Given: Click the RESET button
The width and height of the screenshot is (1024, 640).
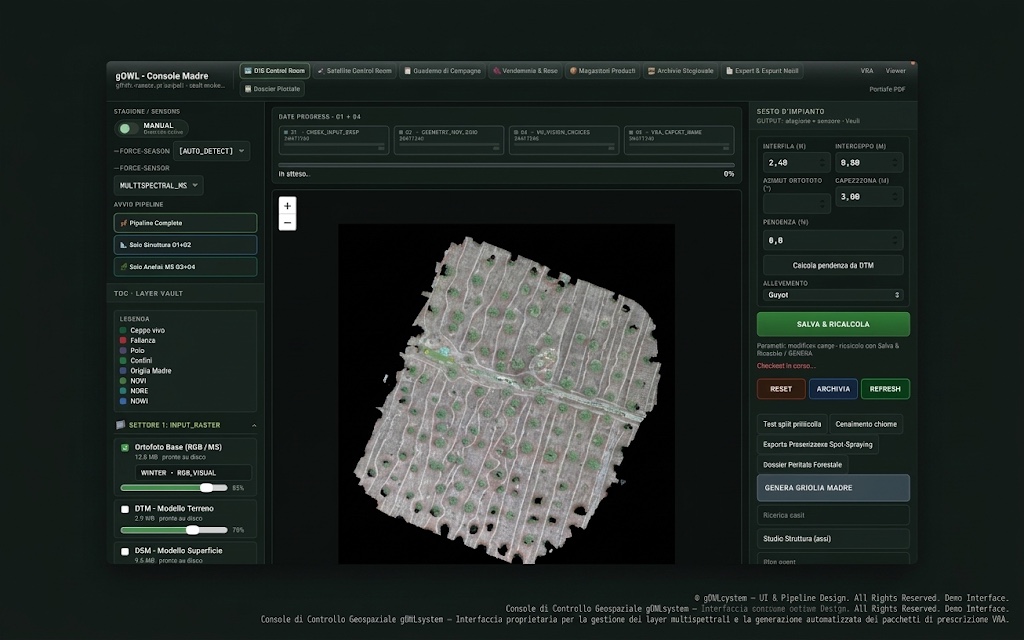Looking at the screenshot, I should (x=781, y=389).
